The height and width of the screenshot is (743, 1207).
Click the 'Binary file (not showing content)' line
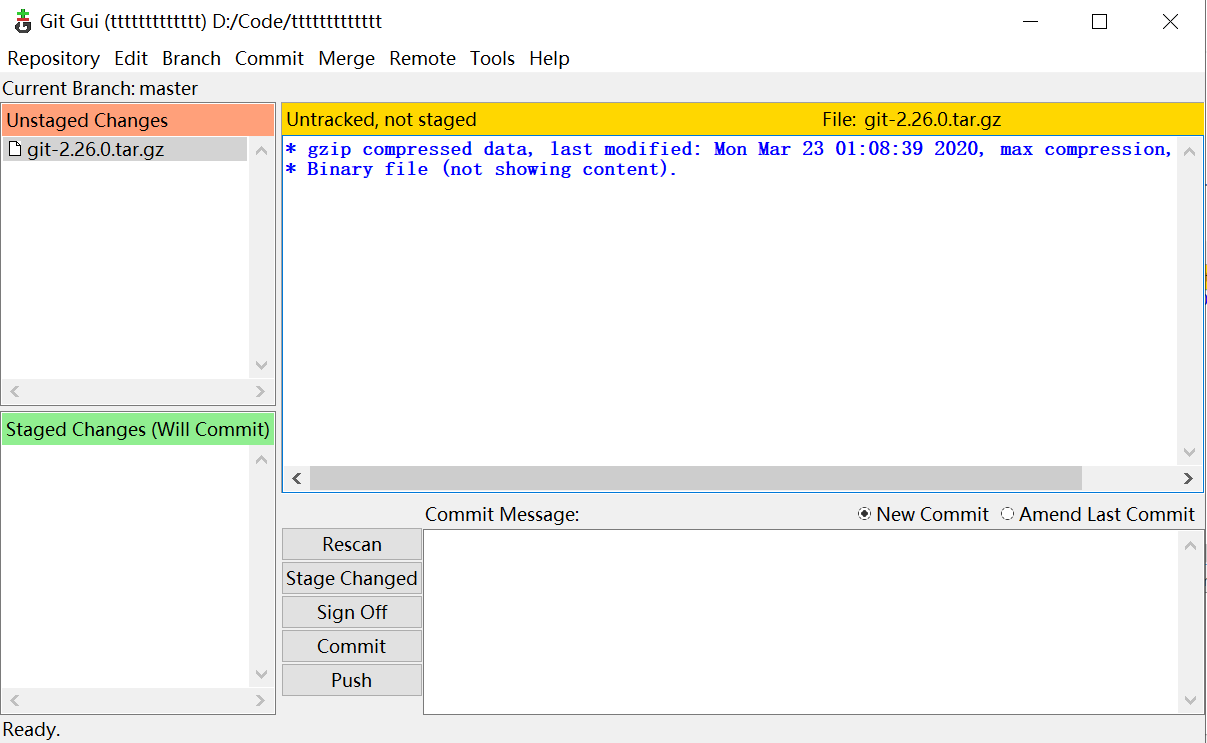tap(481, 169)
